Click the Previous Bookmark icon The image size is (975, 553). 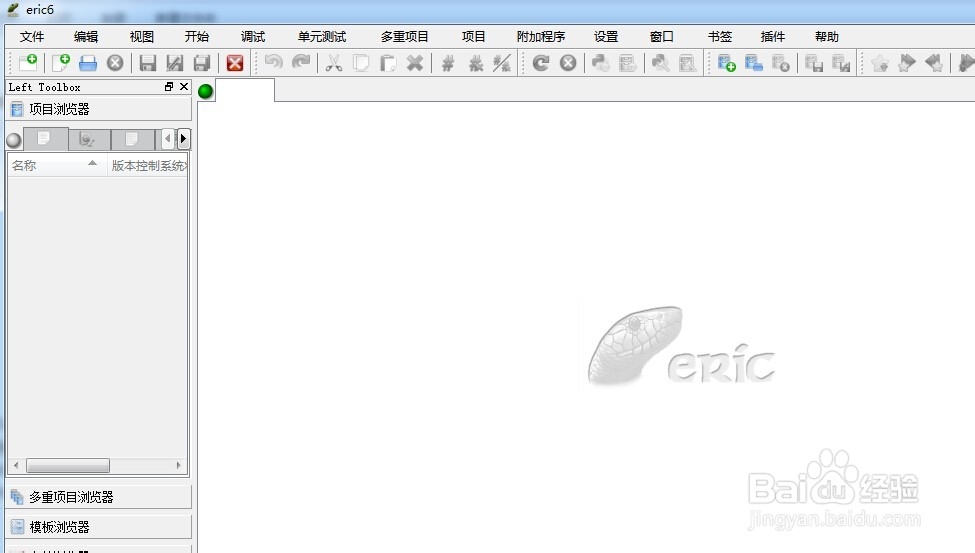[x=934, y=63]
